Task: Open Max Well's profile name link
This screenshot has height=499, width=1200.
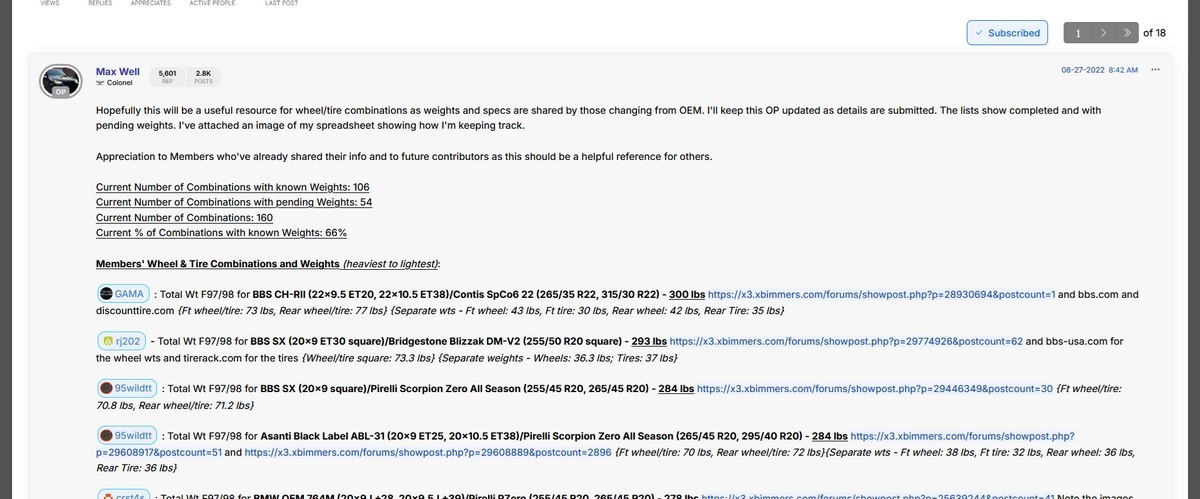Action: (x=118, y=71)
